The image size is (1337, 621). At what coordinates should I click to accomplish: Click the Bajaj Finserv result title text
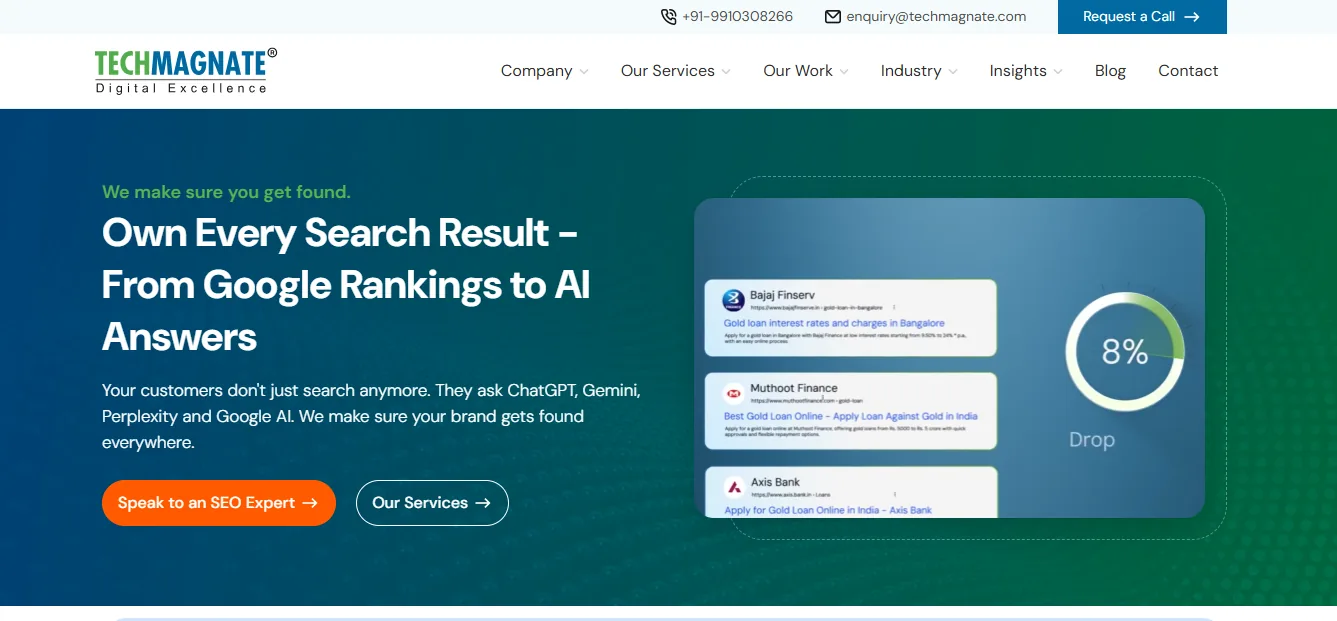pyautogui.click(x=784, y=296)
